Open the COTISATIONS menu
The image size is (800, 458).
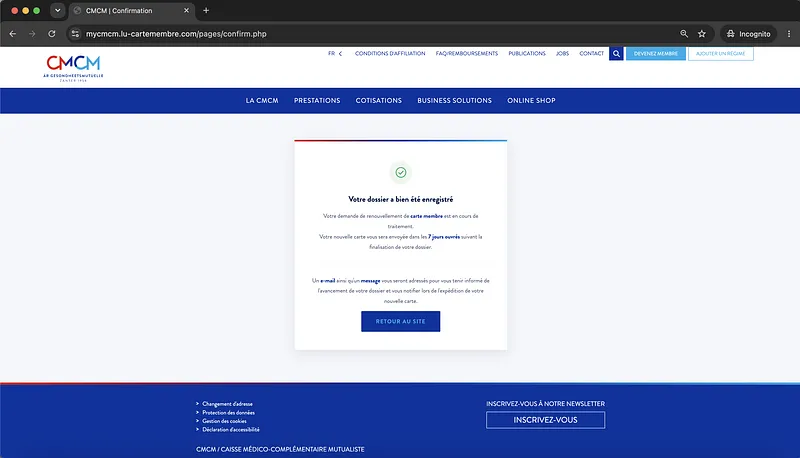tap(379, 100)
